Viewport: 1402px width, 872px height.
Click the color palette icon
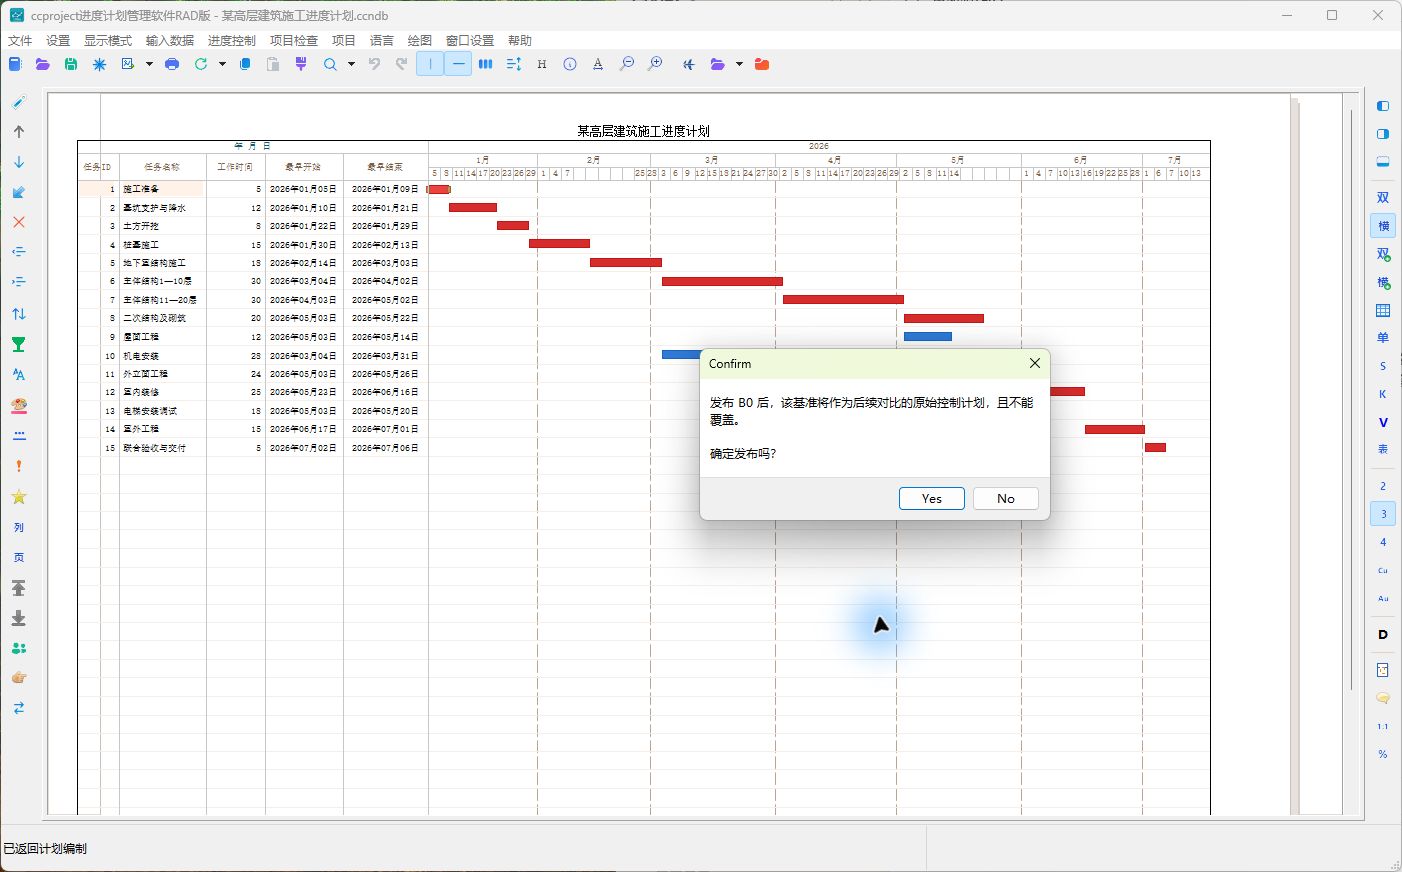(19, 406)
